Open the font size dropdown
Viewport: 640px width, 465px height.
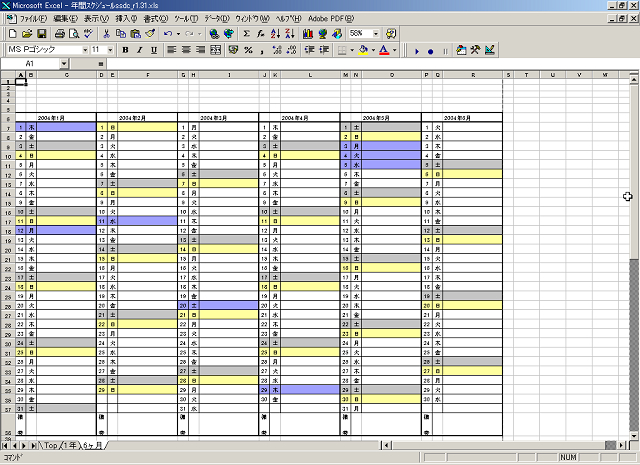pos(110,49)
